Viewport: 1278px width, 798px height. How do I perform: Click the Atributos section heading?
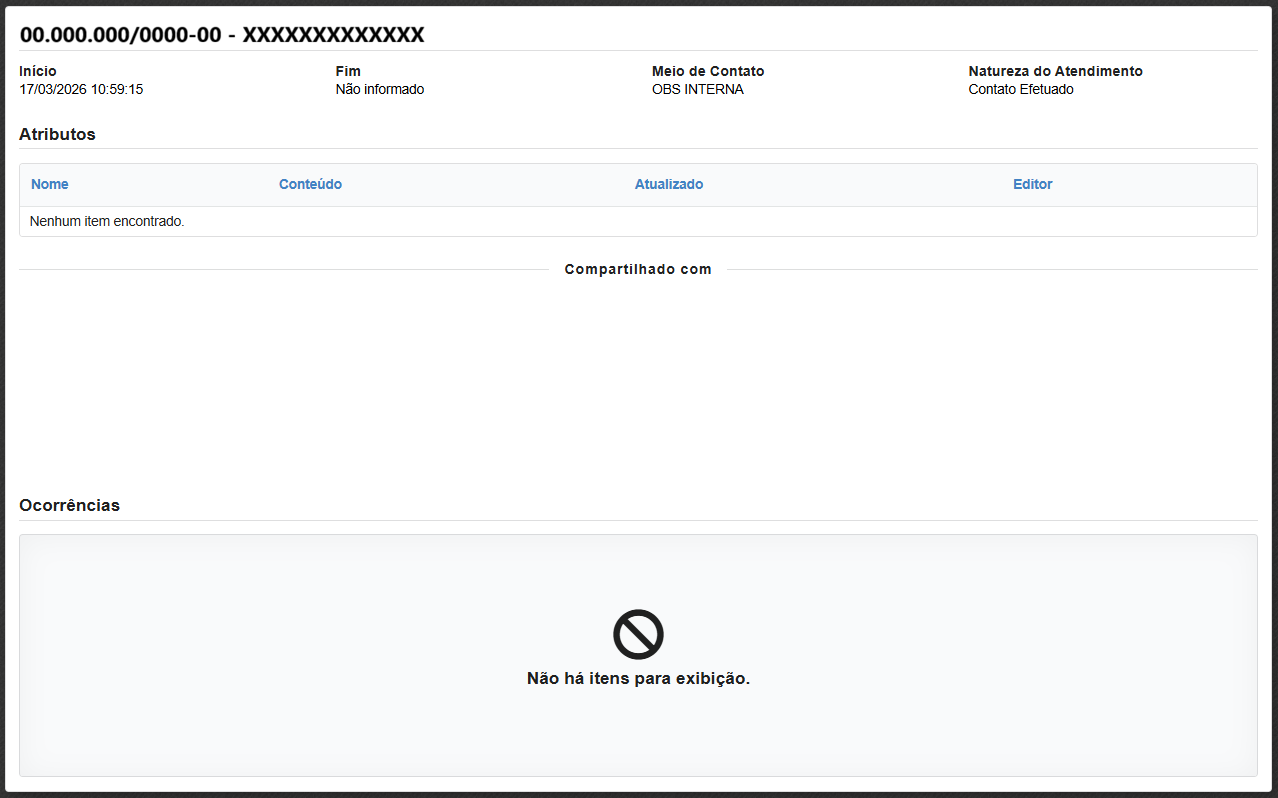(x=57, y=134)
